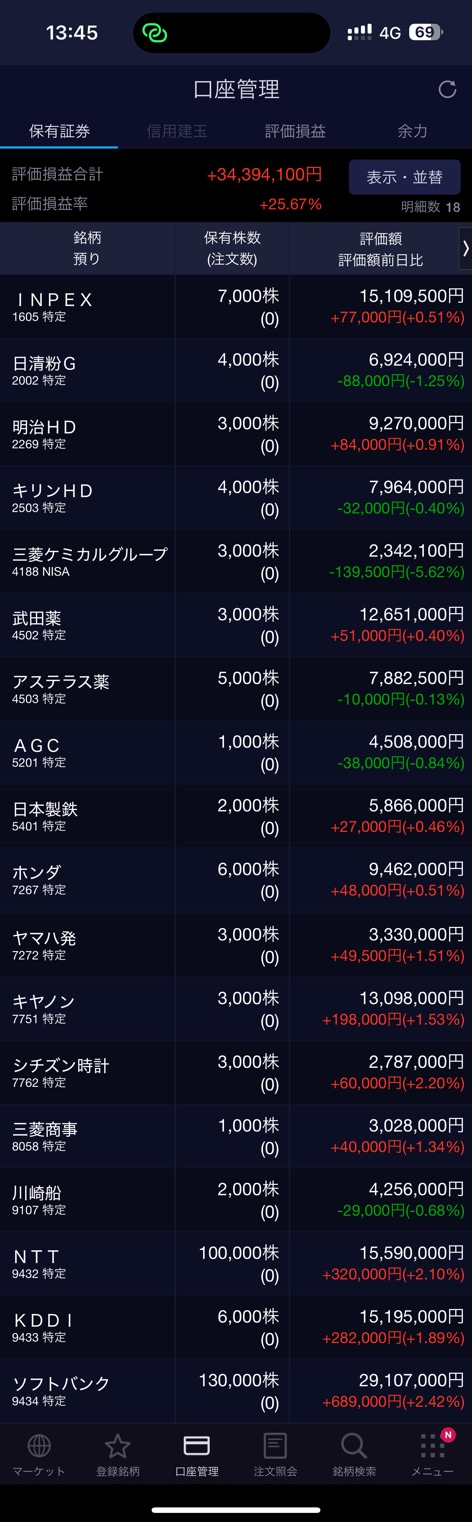Screen dimensions: 472x1522
Task: Open 登録銘柄 star icon
Action: point(118,1445)
